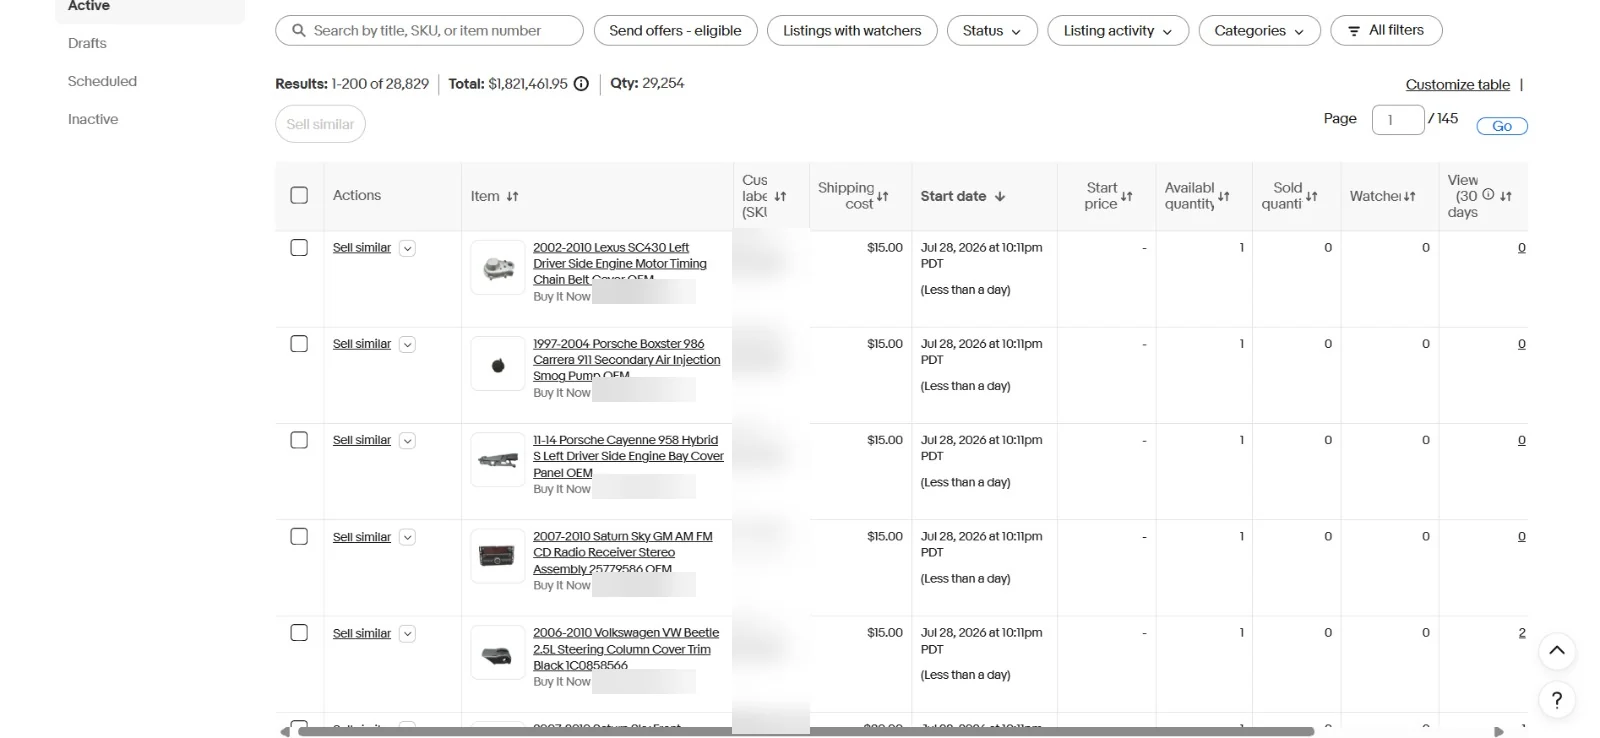This screenshot has width=1600, height=738.
Task: Select the Porsche Cayenne 958 listing checkbox
Action: (x=299, y=440)
